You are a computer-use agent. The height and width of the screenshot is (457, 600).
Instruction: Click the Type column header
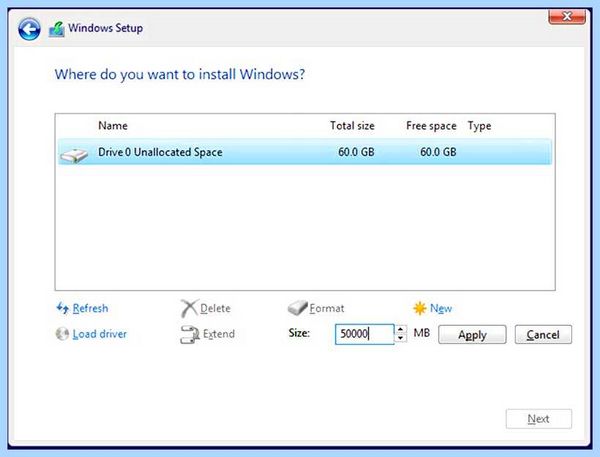click(479, 126)
